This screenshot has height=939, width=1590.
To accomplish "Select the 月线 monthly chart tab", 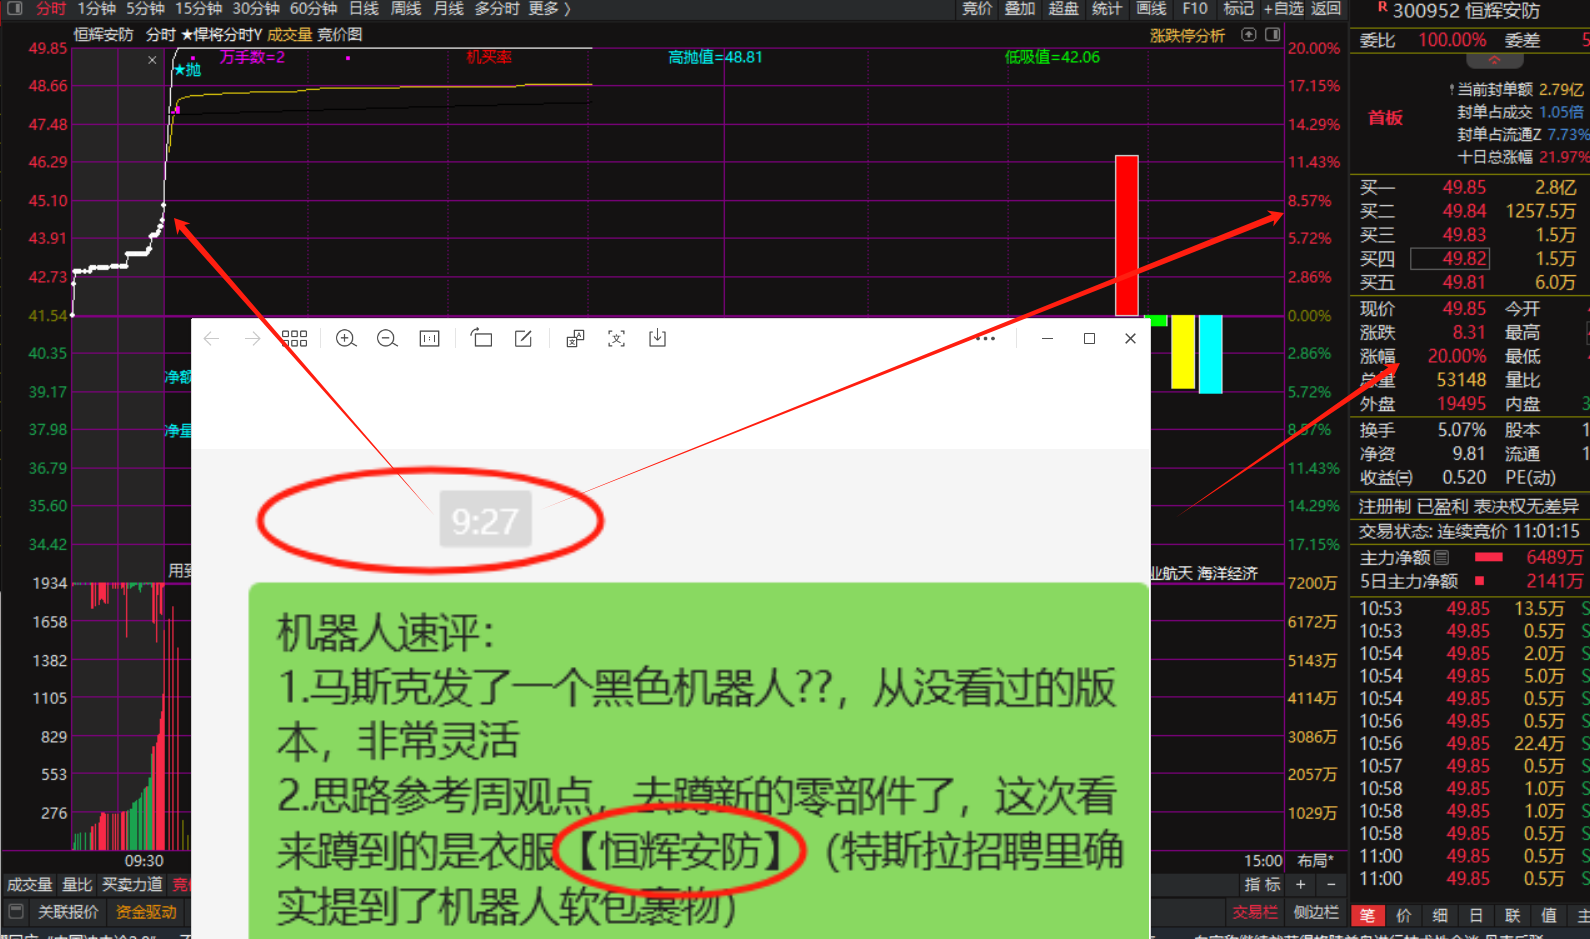I will tap(449, 8).
